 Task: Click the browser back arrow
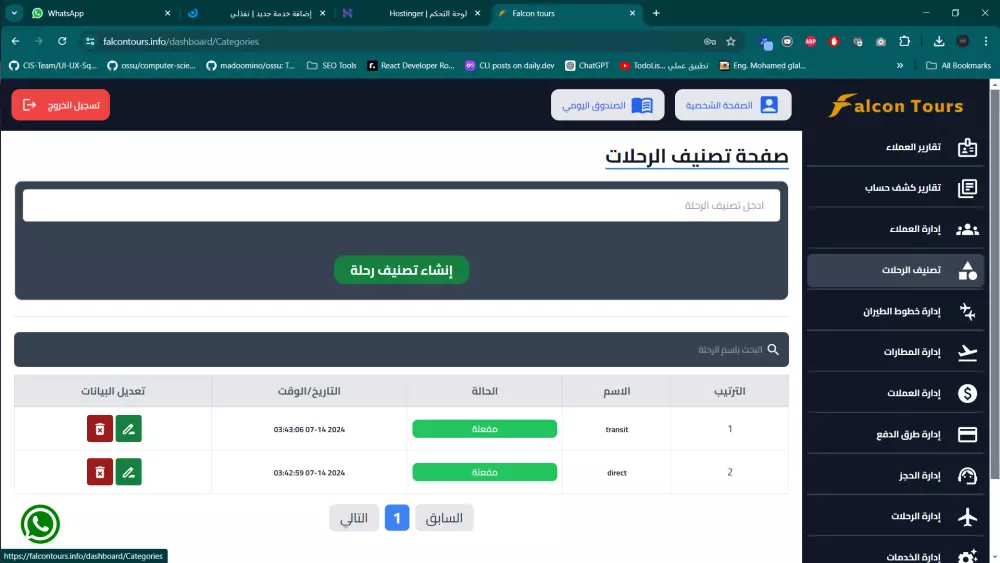click(16, 41)
